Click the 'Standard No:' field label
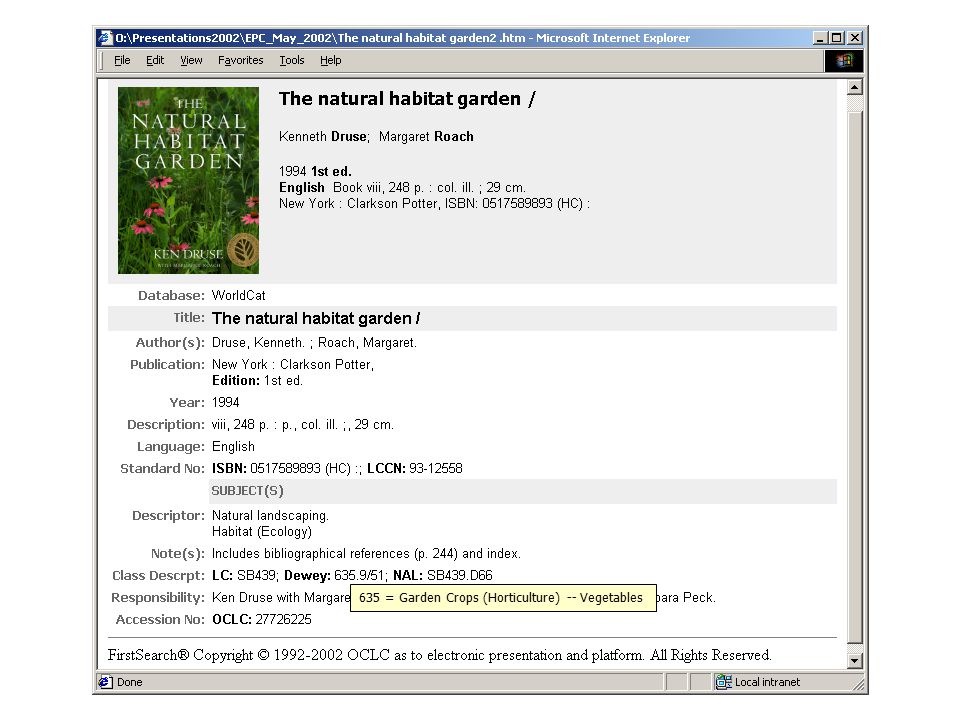Viewport: 960px width, 720px height. pos(163,468)
